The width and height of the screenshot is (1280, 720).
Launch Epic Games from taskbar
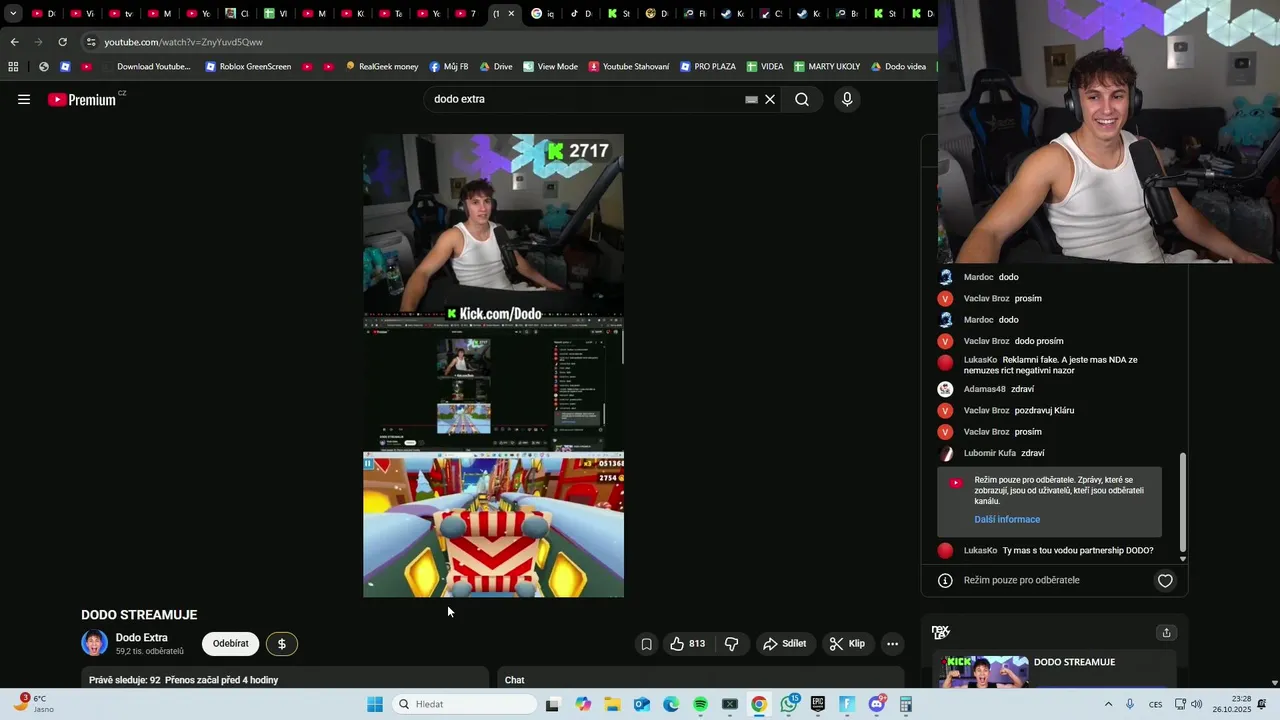[818, 704]
